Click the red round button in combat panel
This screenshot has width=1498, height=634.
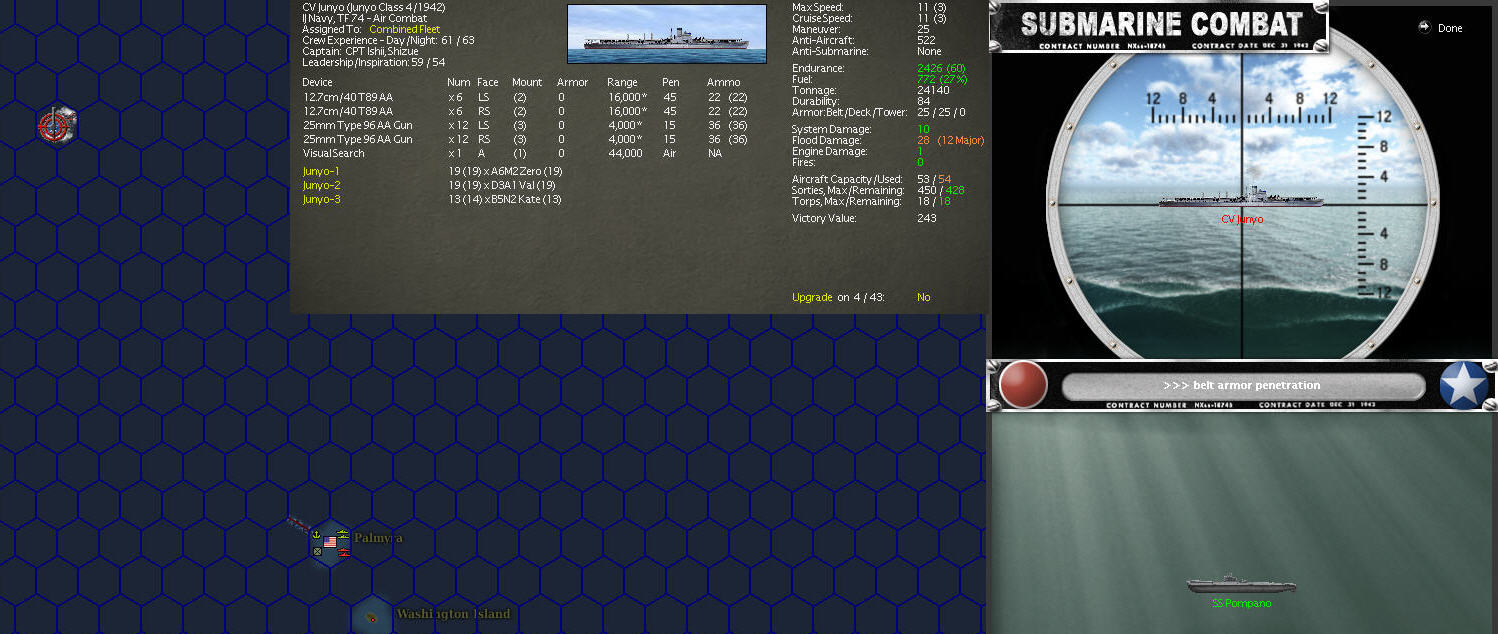(1023, 385)
